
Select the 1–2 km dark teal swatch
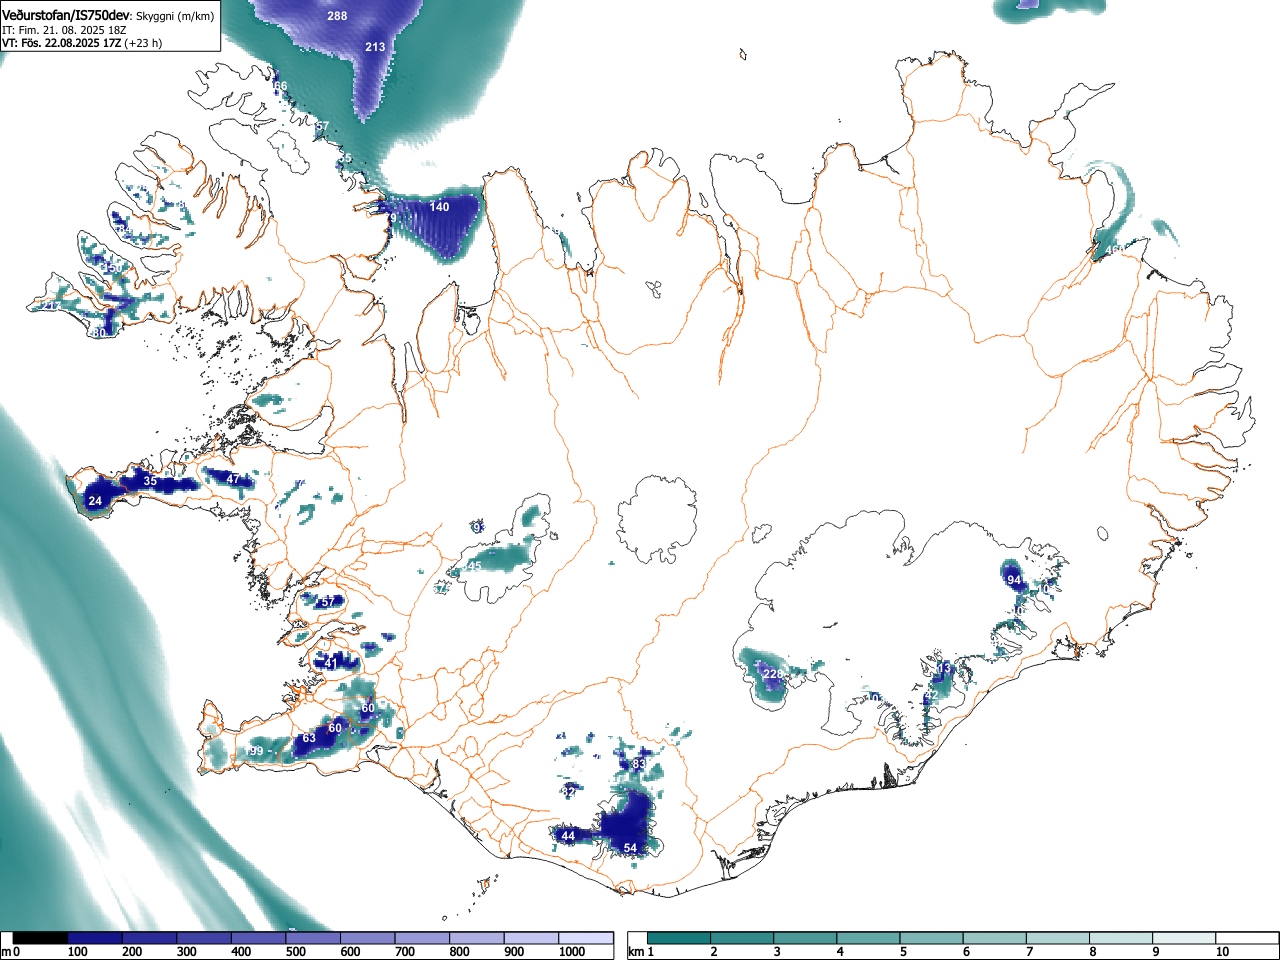[x=679, y=938]
